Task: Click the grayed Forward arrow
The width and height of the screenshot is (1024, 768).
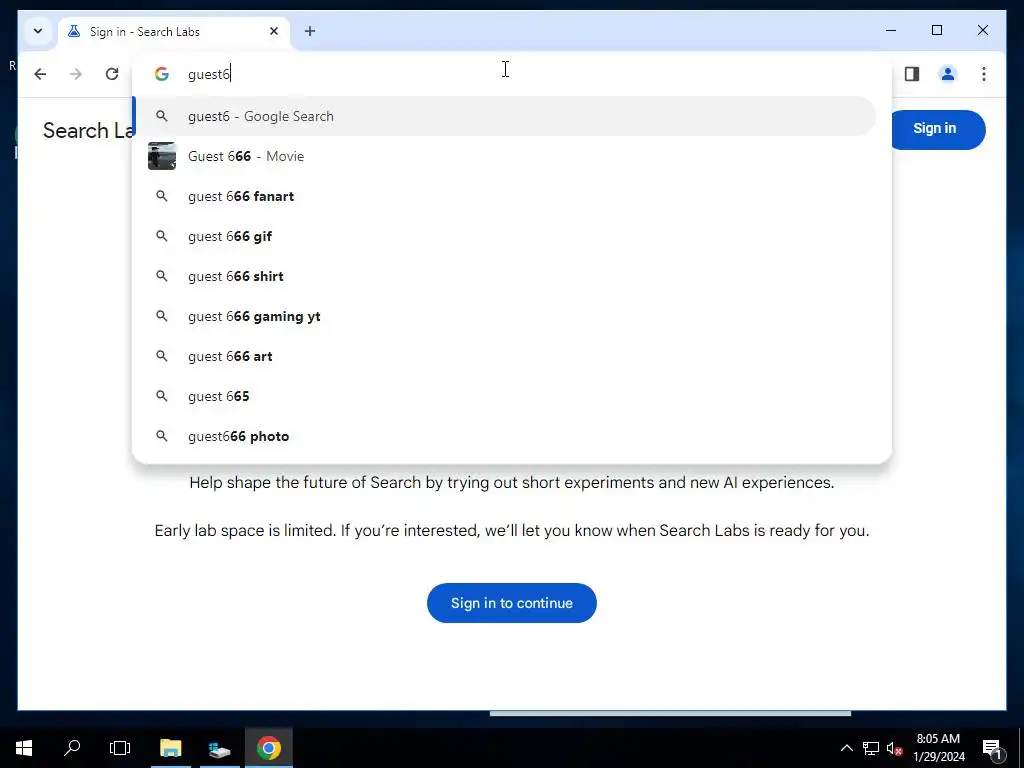Action: tap(76, 74)
